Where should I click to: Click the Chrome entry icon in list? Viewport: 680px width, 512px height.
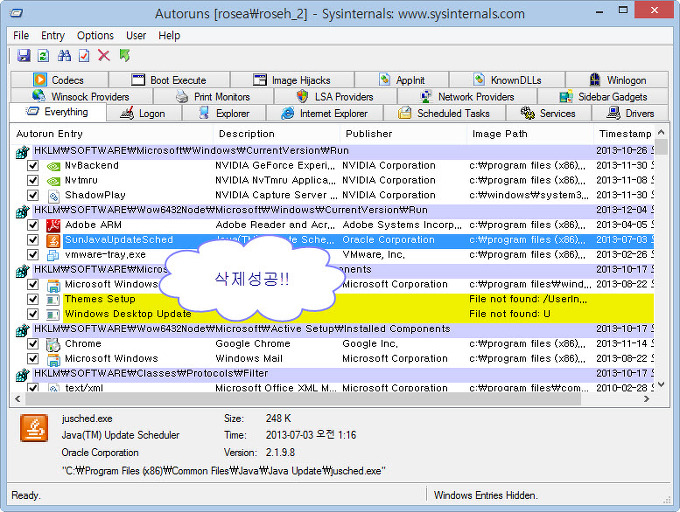pos(54,344)
